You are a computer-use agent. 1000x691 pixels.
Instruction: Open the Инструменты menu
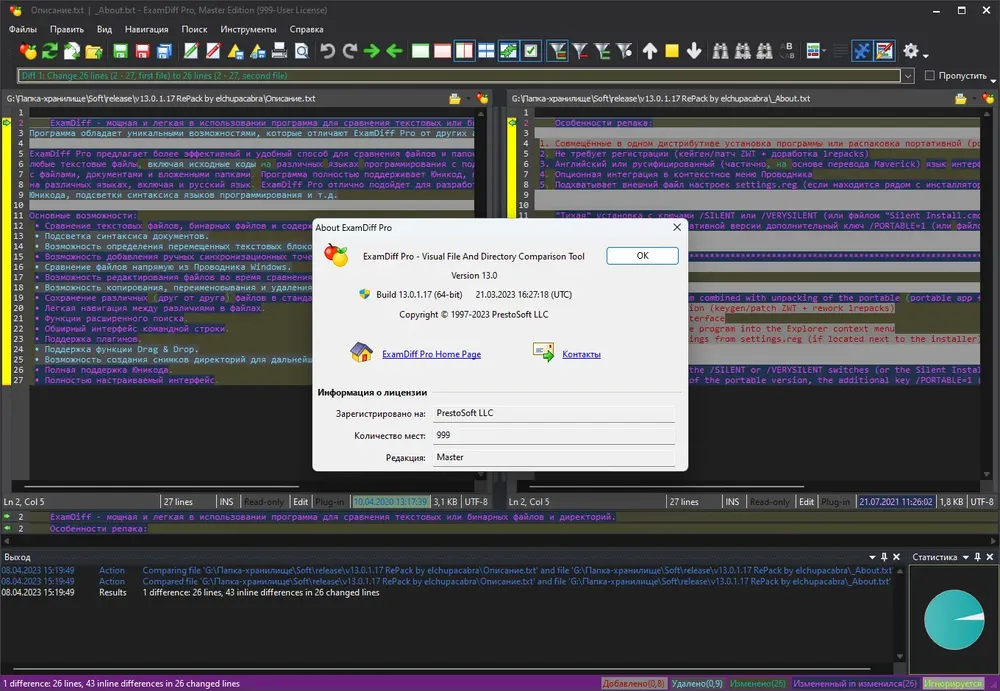248,29
